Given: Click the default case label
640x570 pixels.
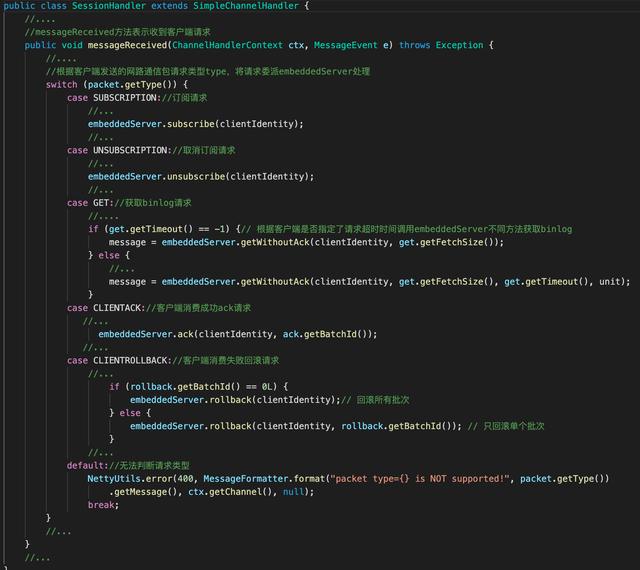Looking at the screenshot, I should click(87, 465).
